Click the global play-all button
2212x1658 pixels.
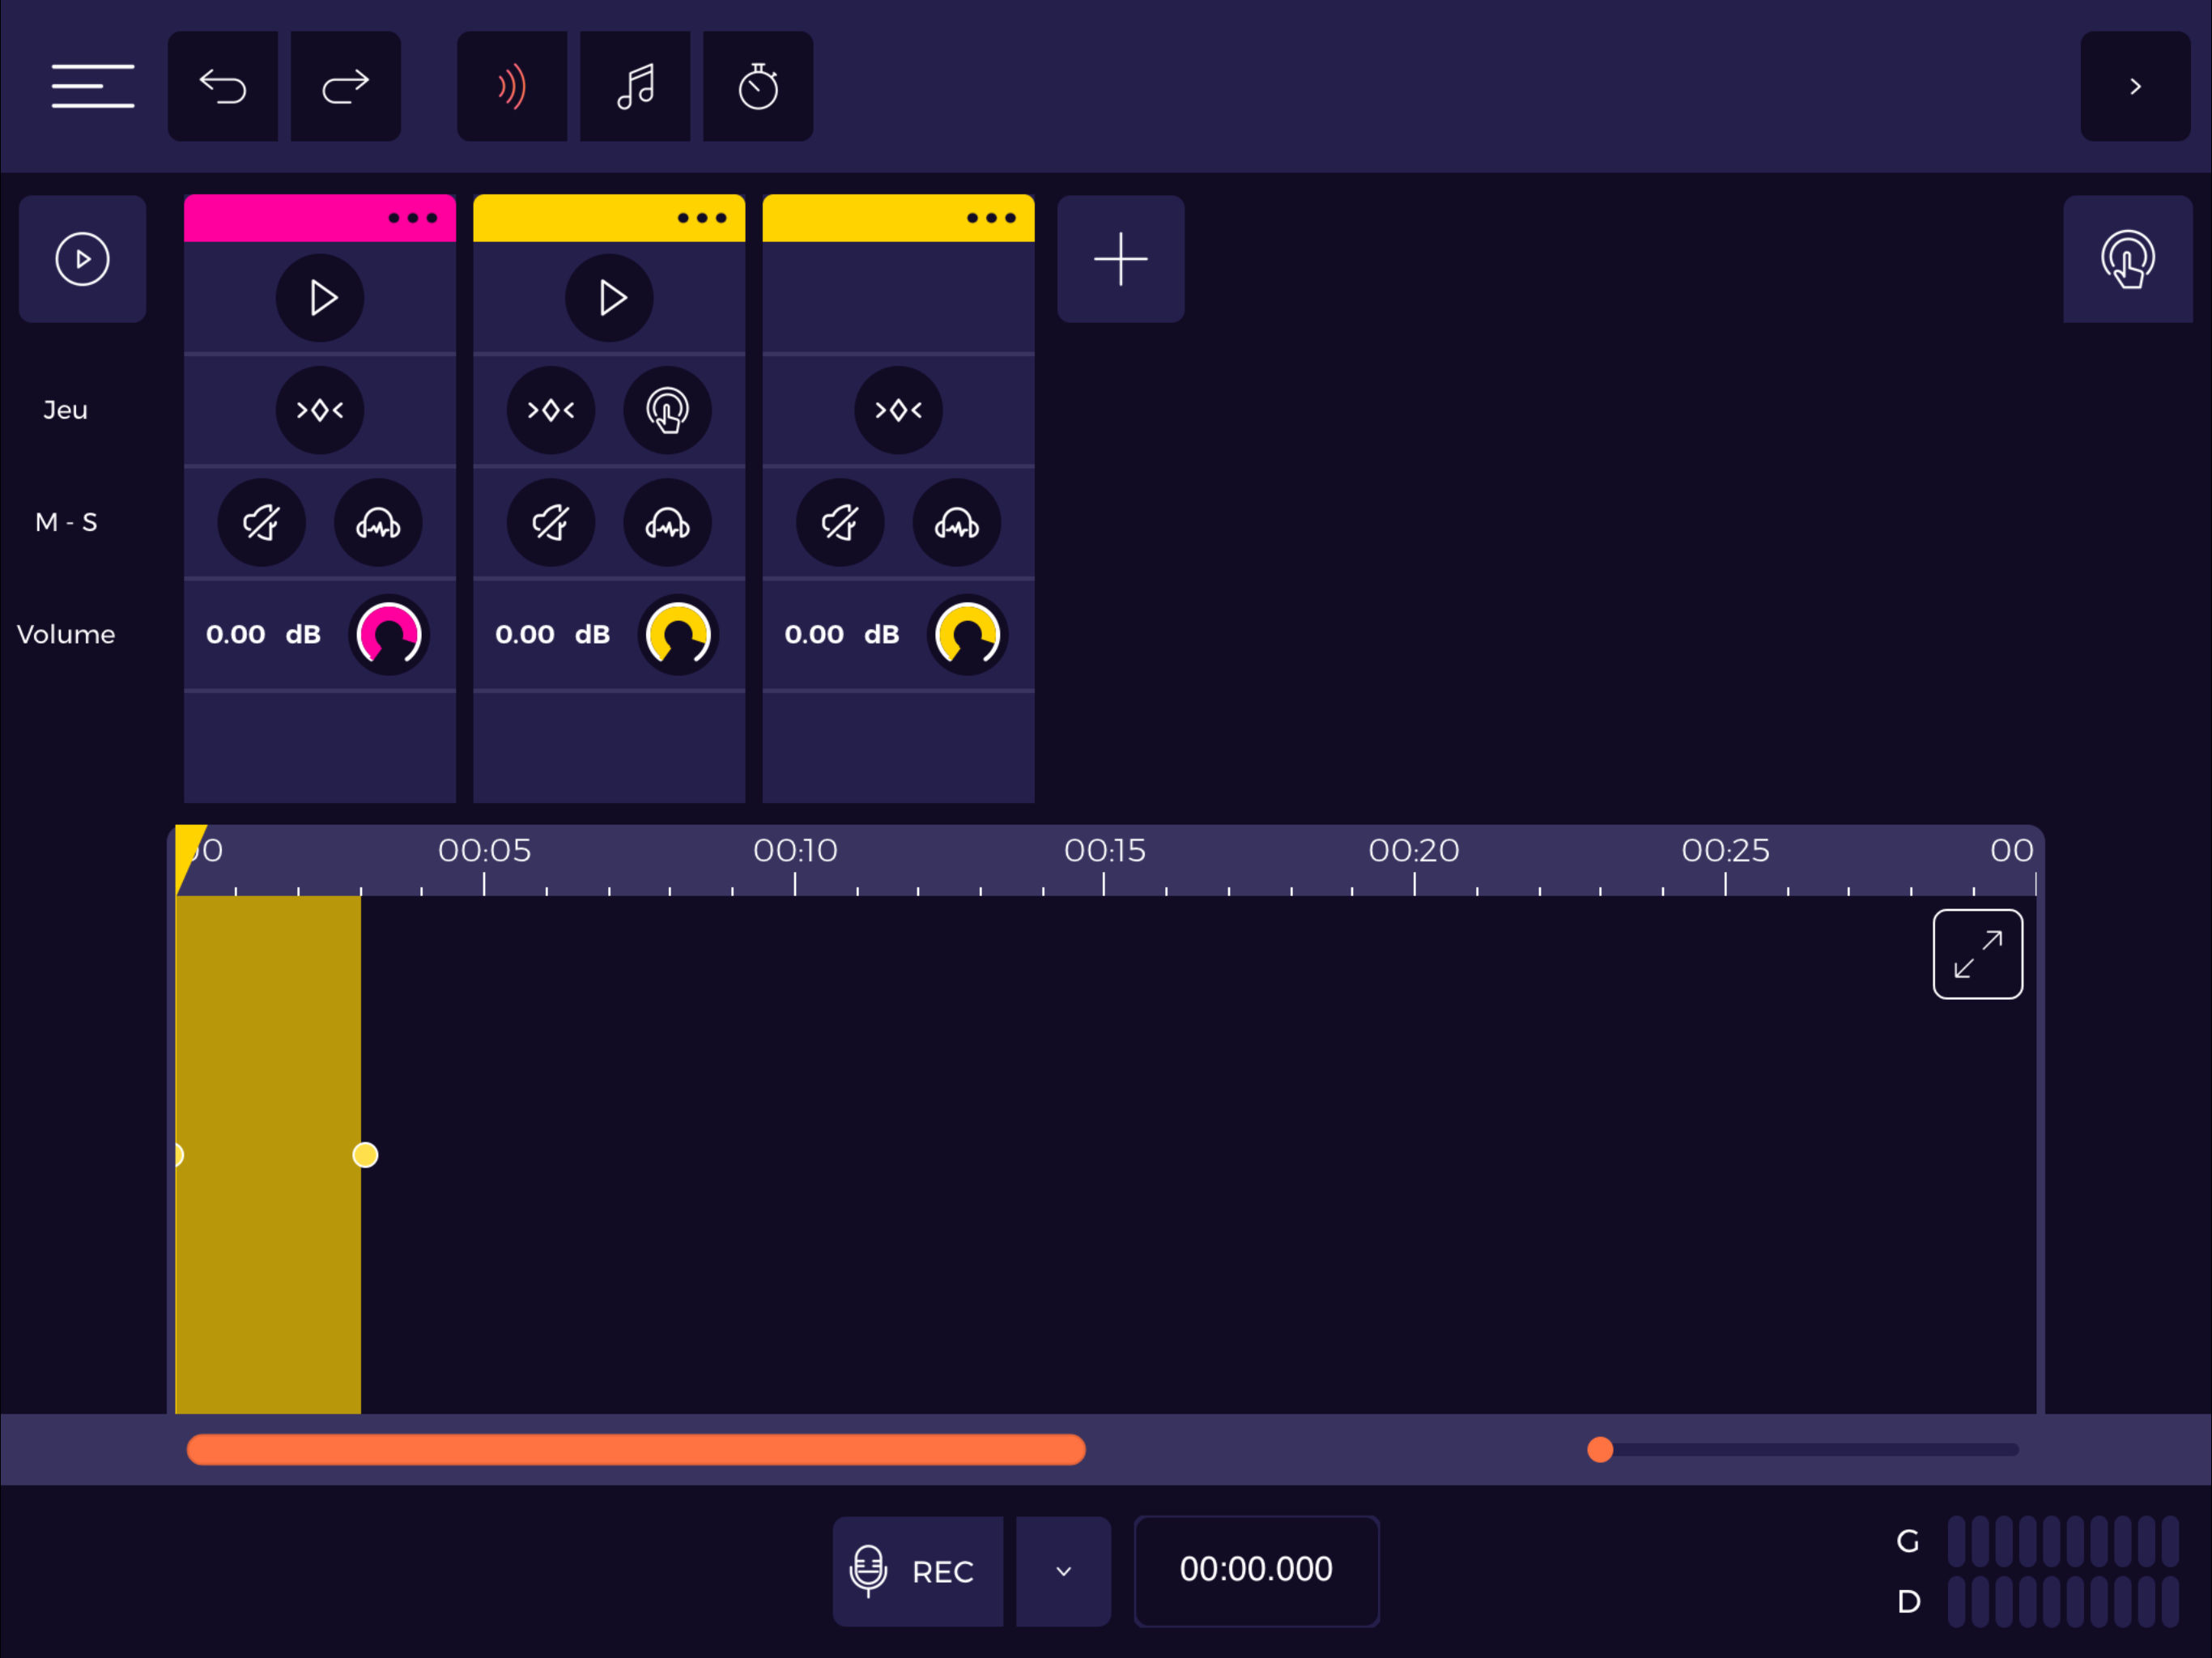(82, 259)
